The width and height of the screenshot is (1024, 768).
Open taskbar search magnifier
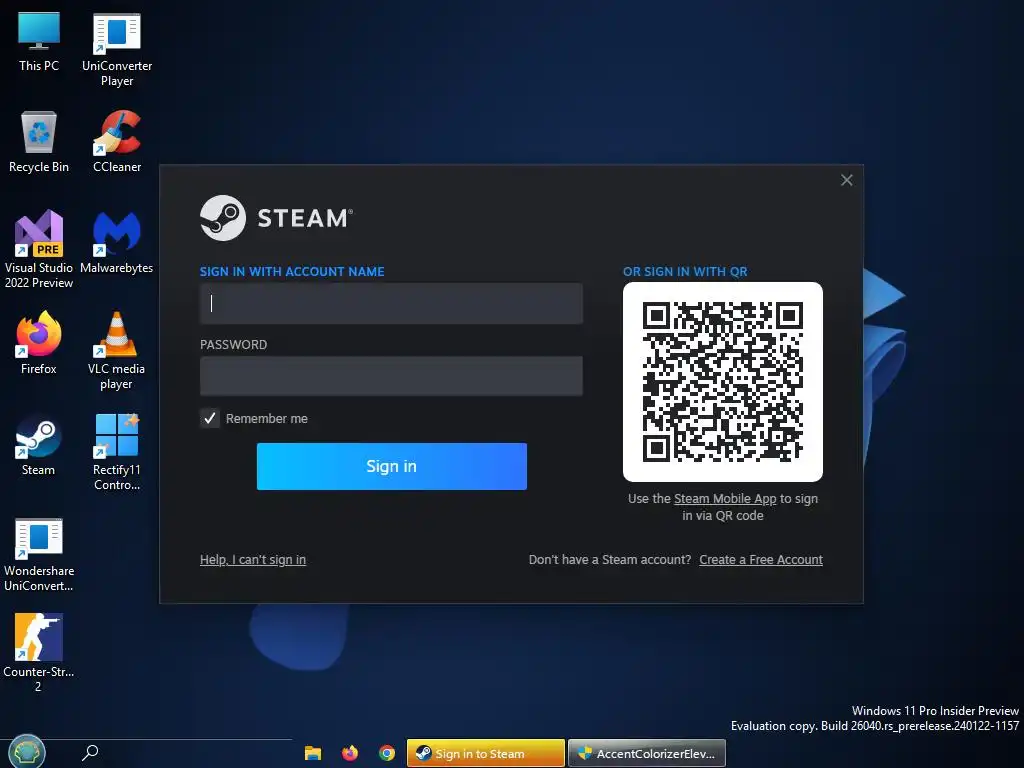pyautogui.click(x=89, y=753)
